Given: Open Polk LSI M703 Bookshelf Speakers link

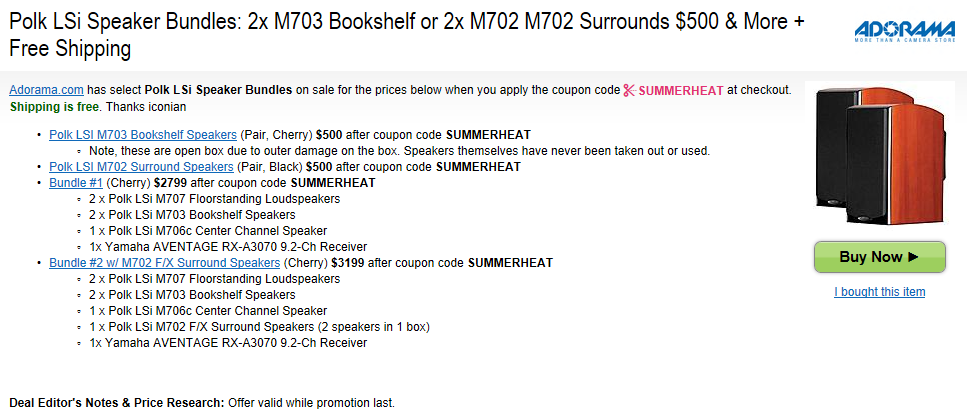Looking at the screenshot, I should [142, 135].
